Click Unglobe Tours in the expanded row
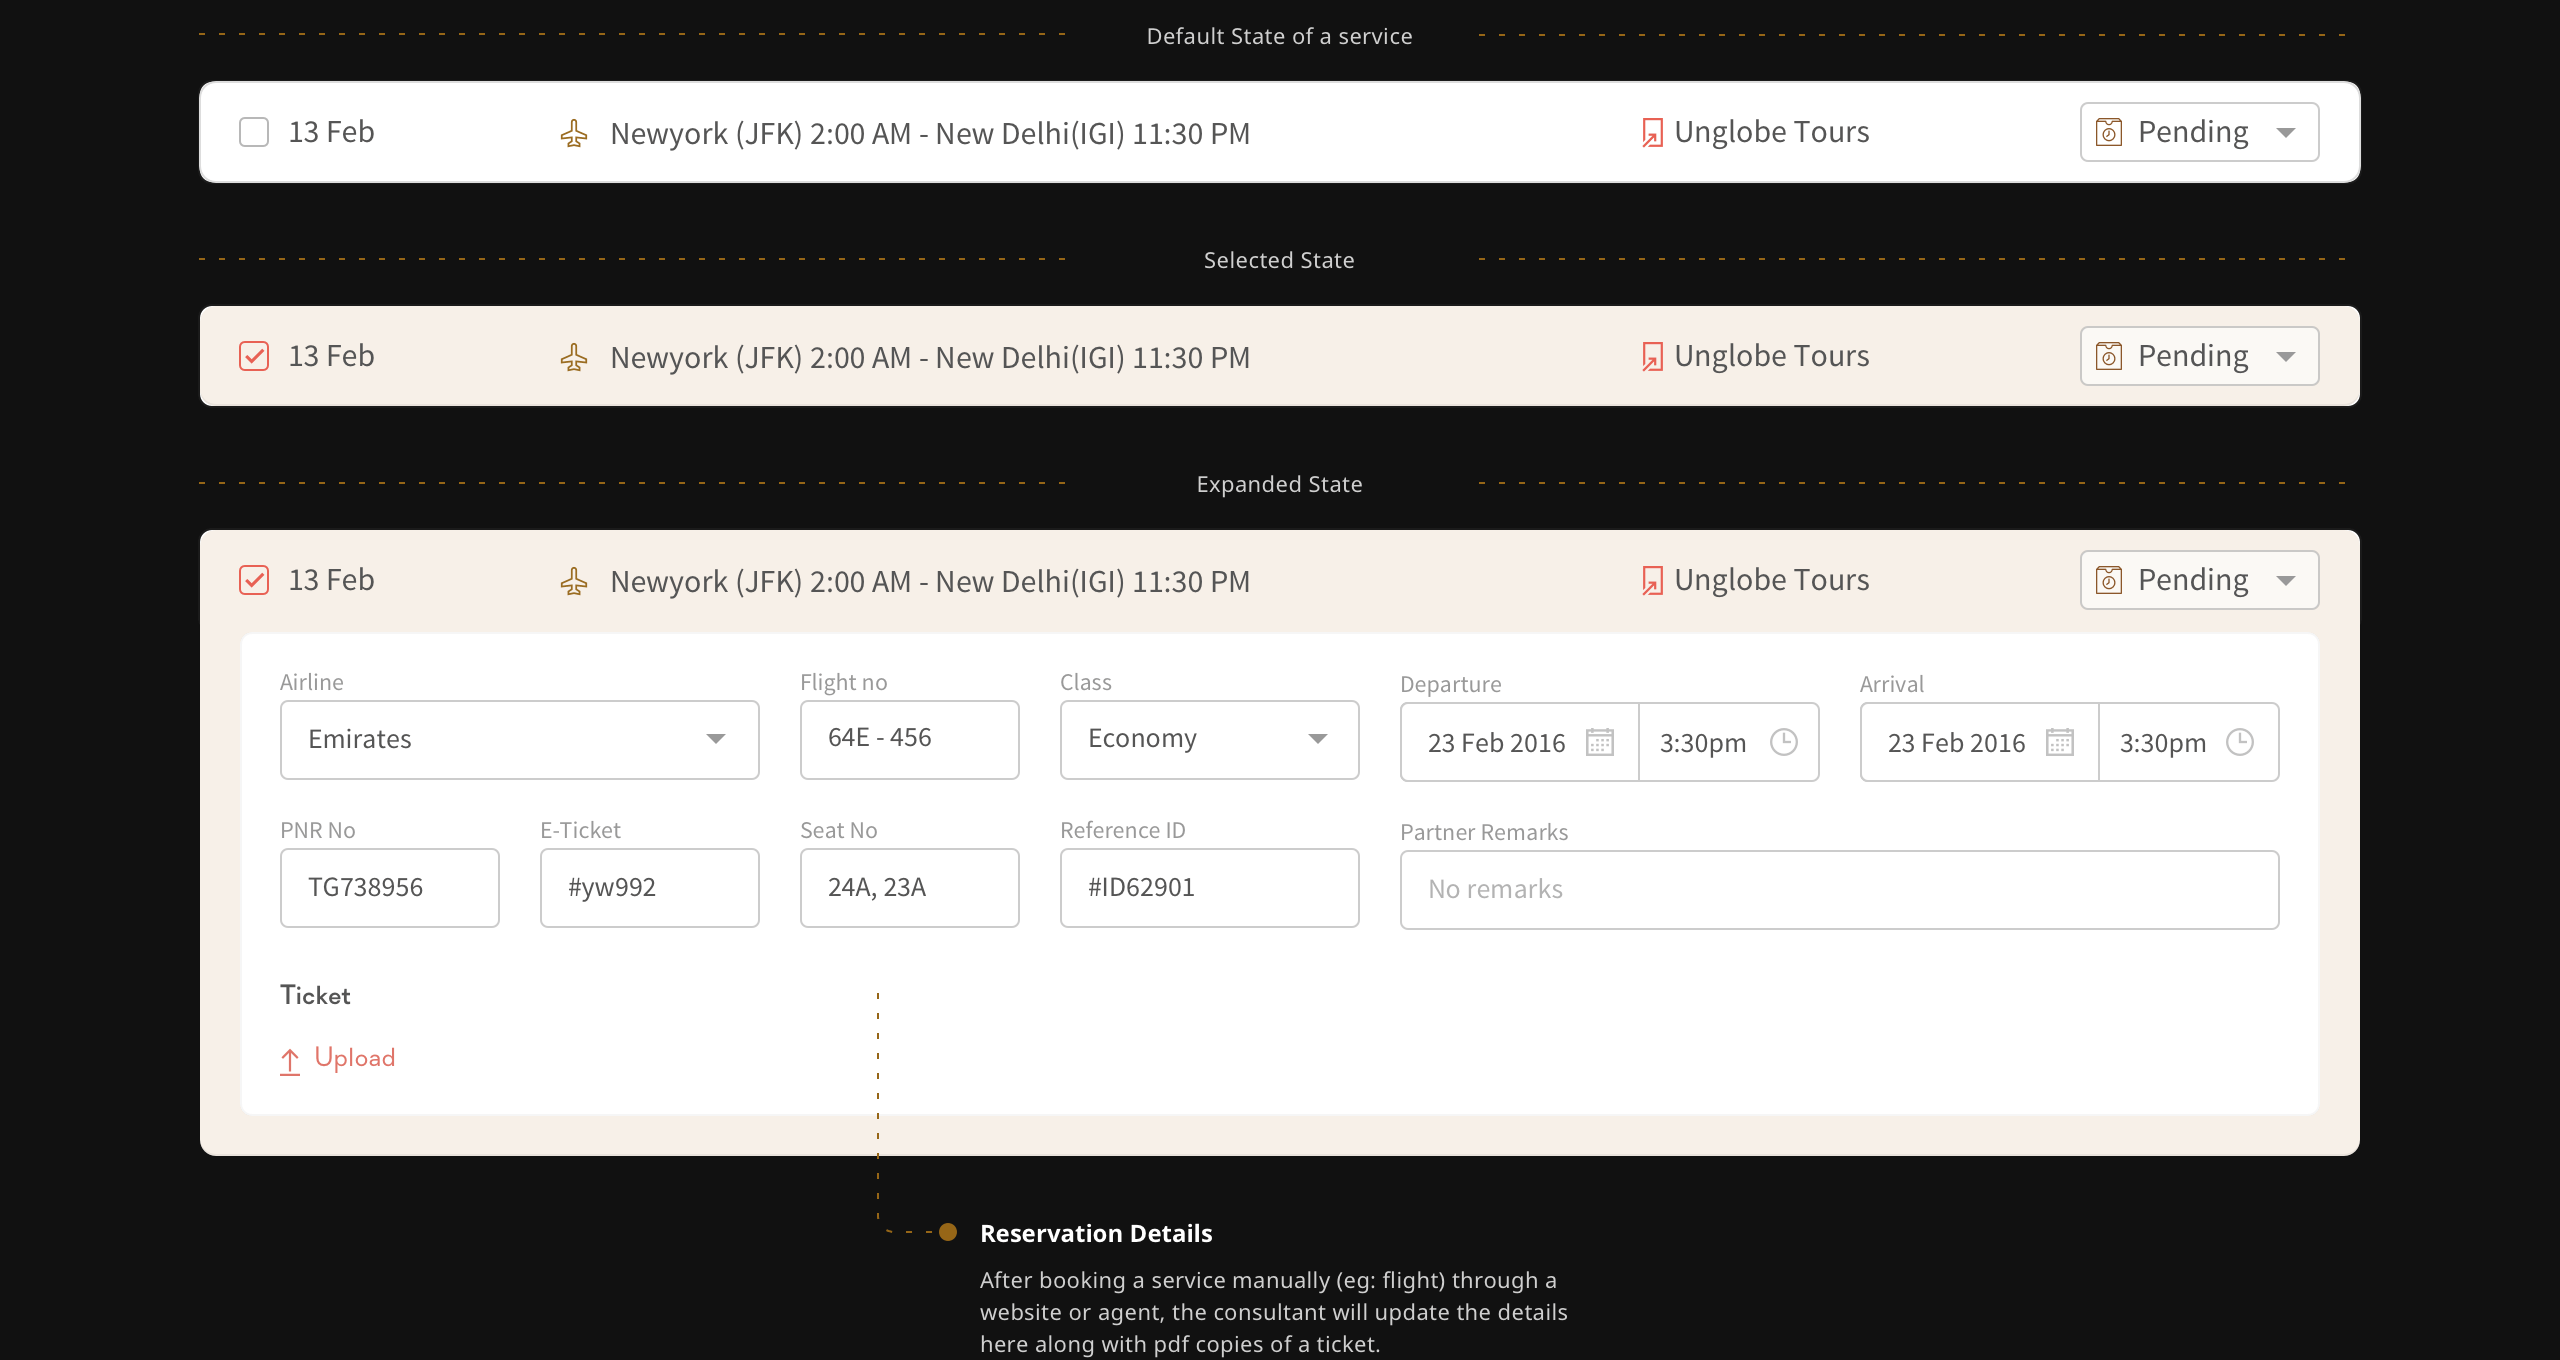Image resolution: width=2560 pixels, height=1360 pixels. (1771, 580)
